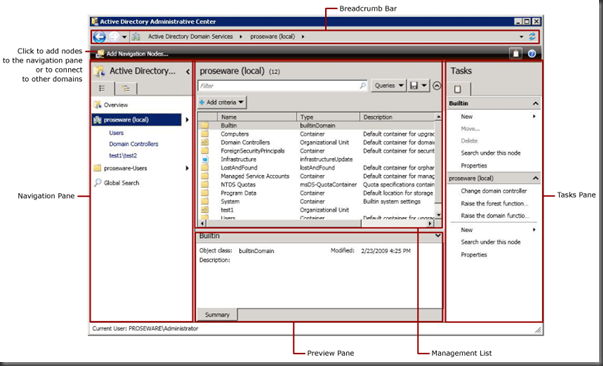
Task: Open Users link under proseware
Action: (x=116, y=133)
